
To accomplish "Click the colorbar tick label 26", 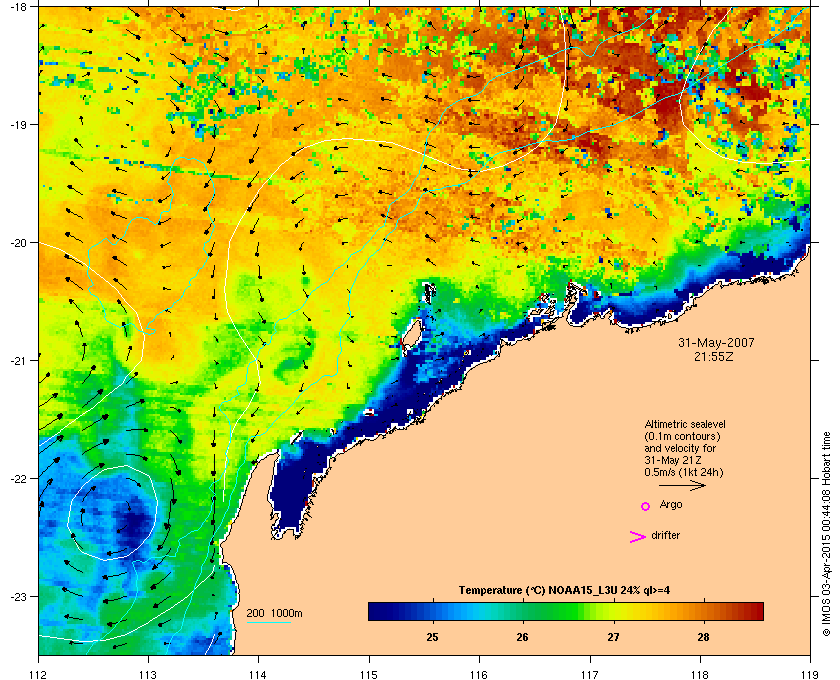I will tap(522, 637).
